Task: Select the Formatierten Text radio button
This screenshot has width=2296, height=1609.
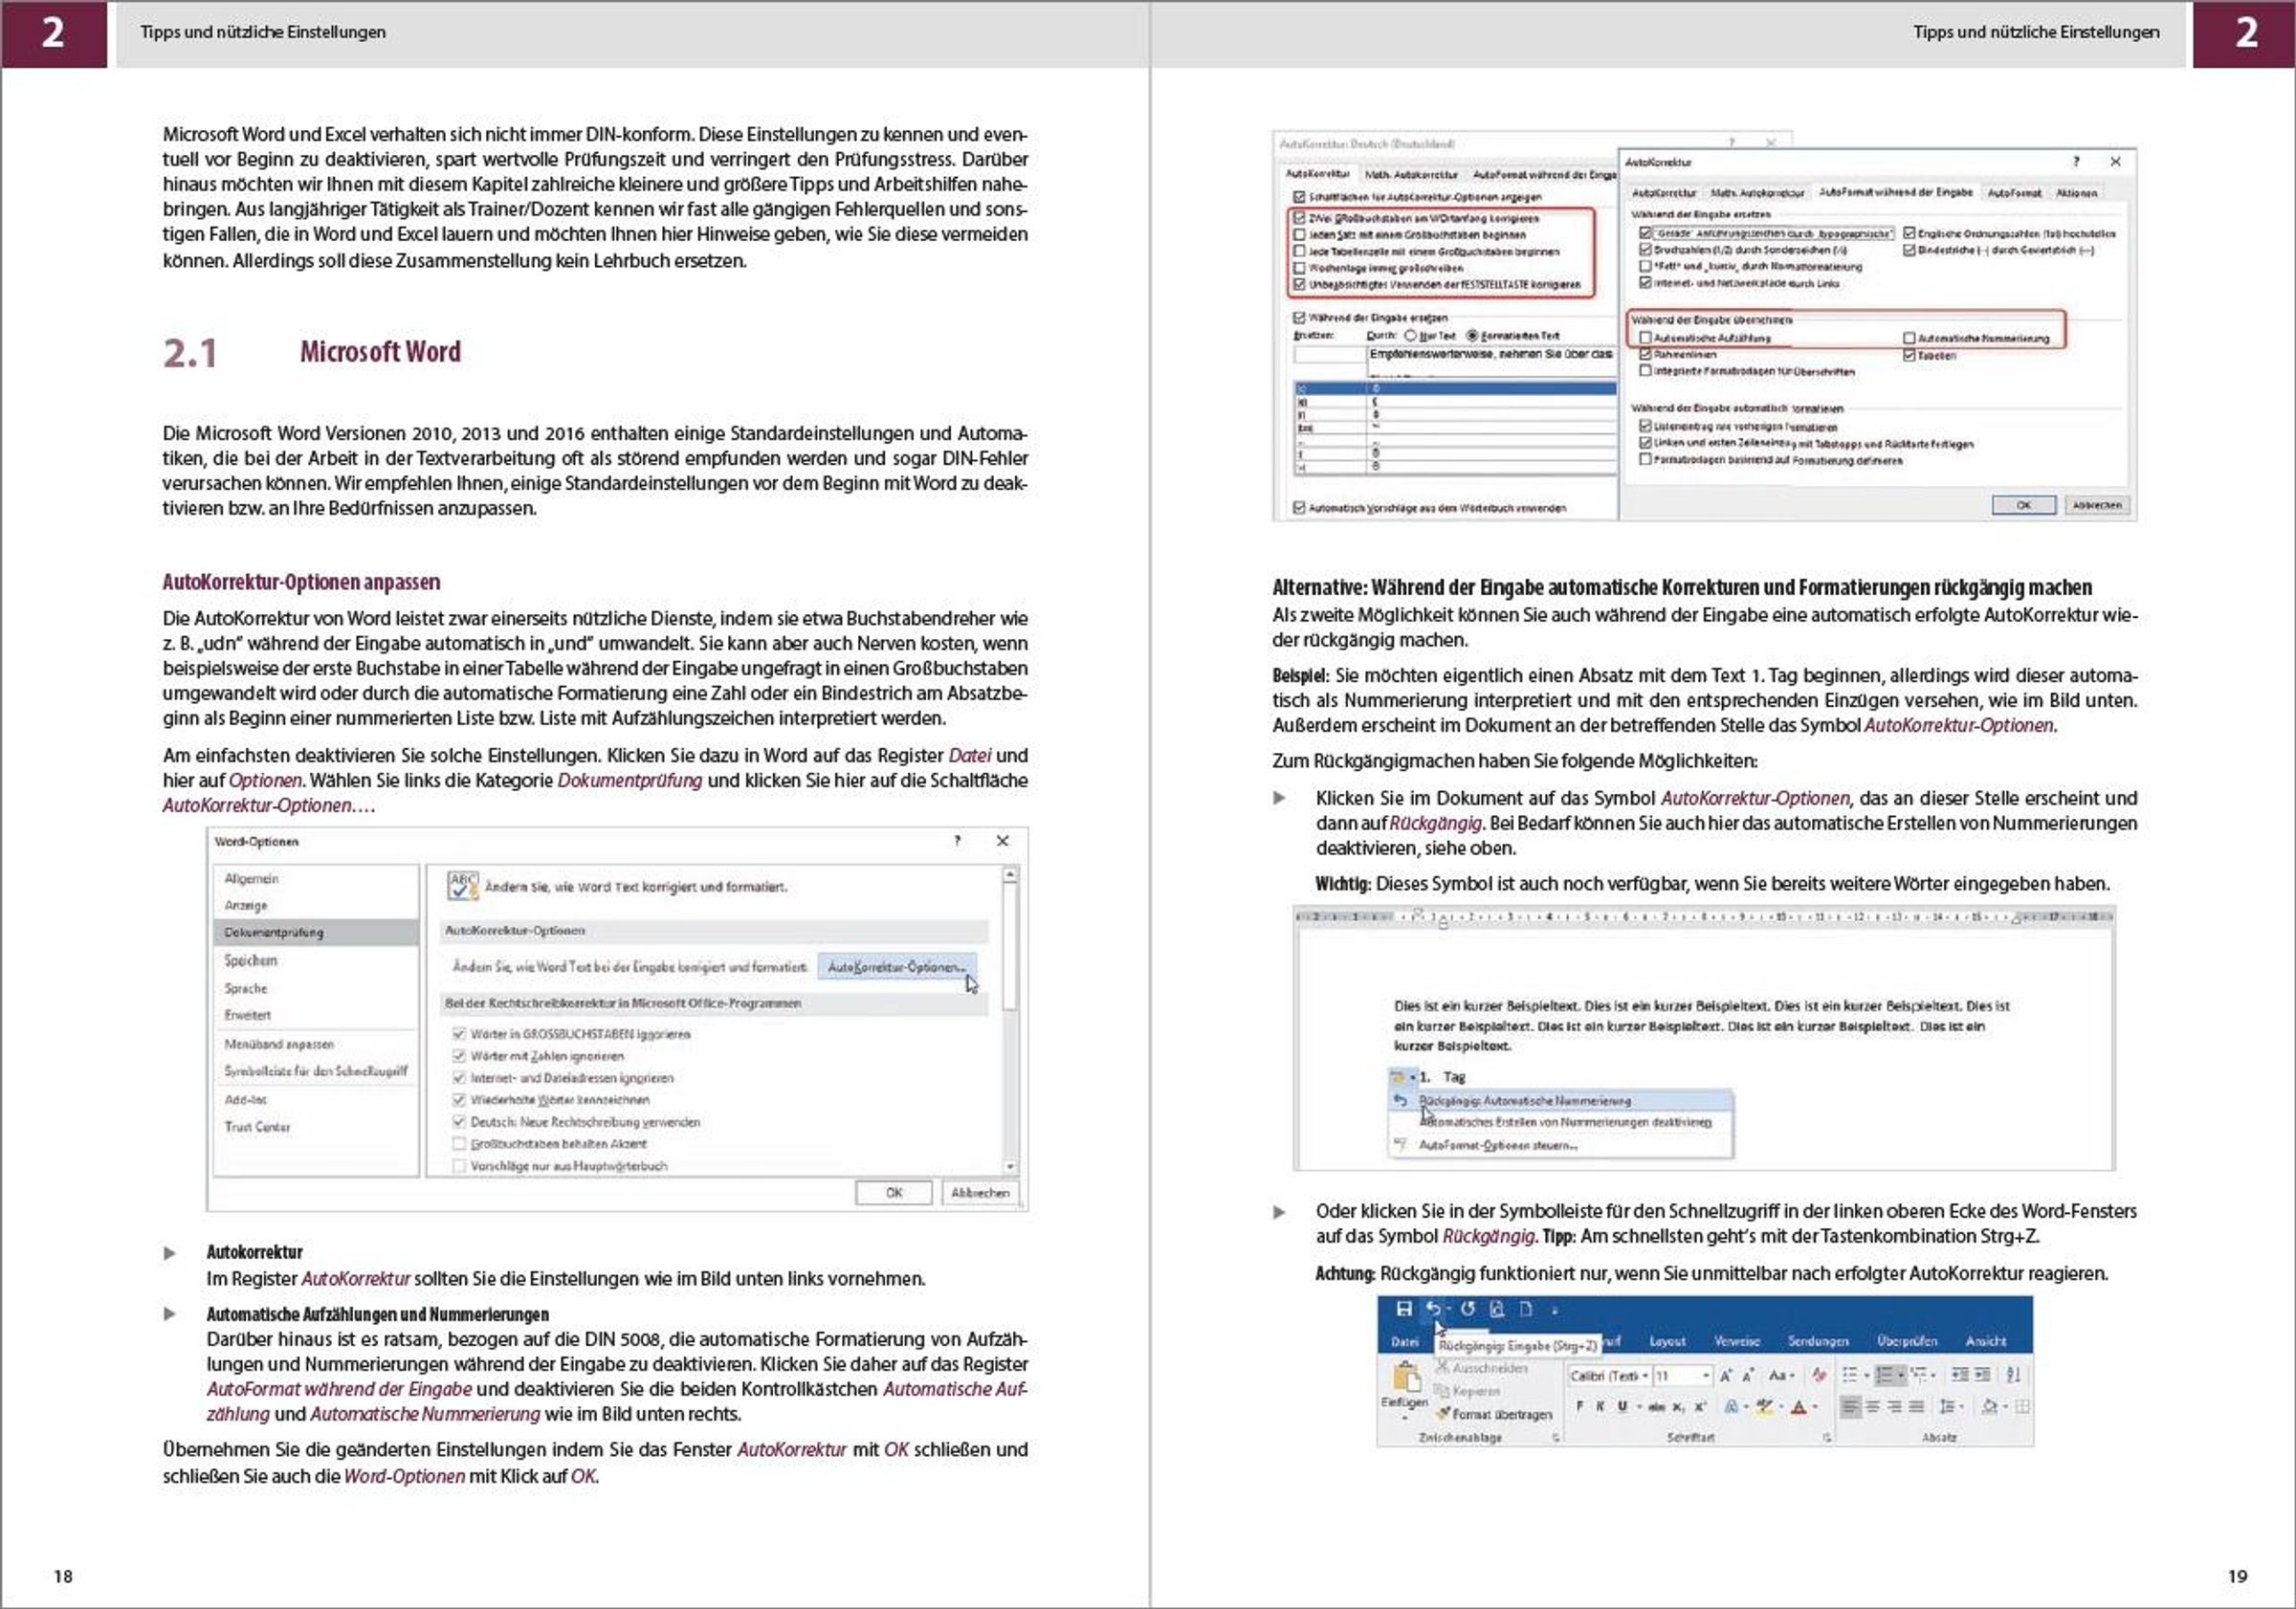Action: (x=1472, y=336)
